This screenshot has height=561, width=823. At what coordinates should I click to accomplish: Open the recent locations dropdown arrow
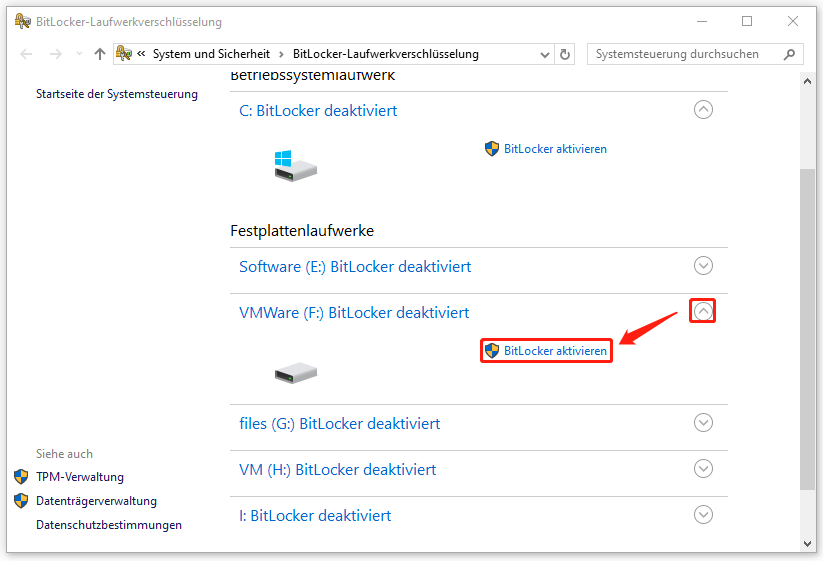pyautogui.click(x=79, y=54)
